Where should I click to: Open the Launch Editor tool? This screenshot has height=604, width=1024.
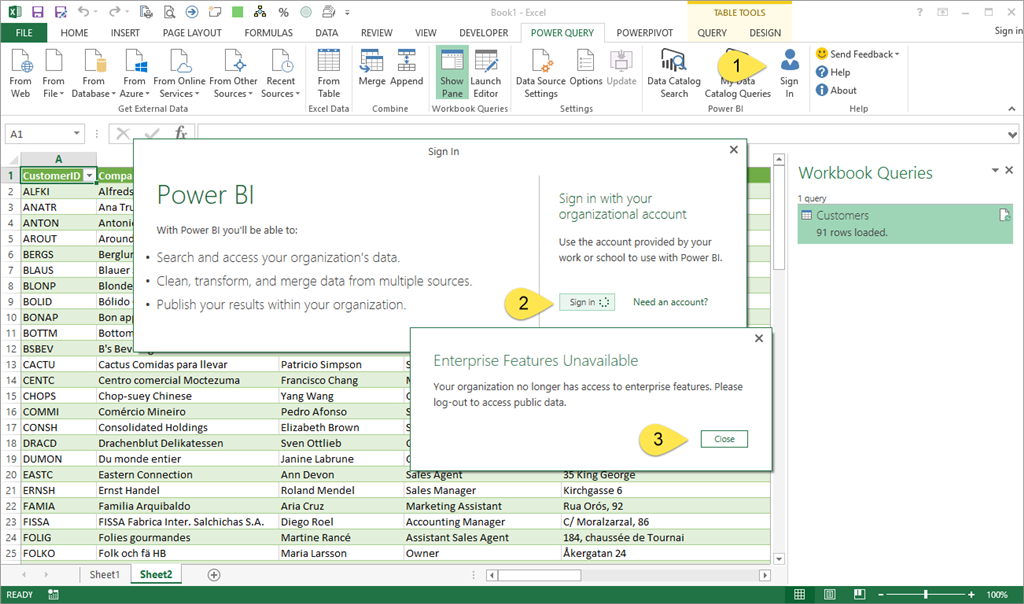[x=486, y=62]
